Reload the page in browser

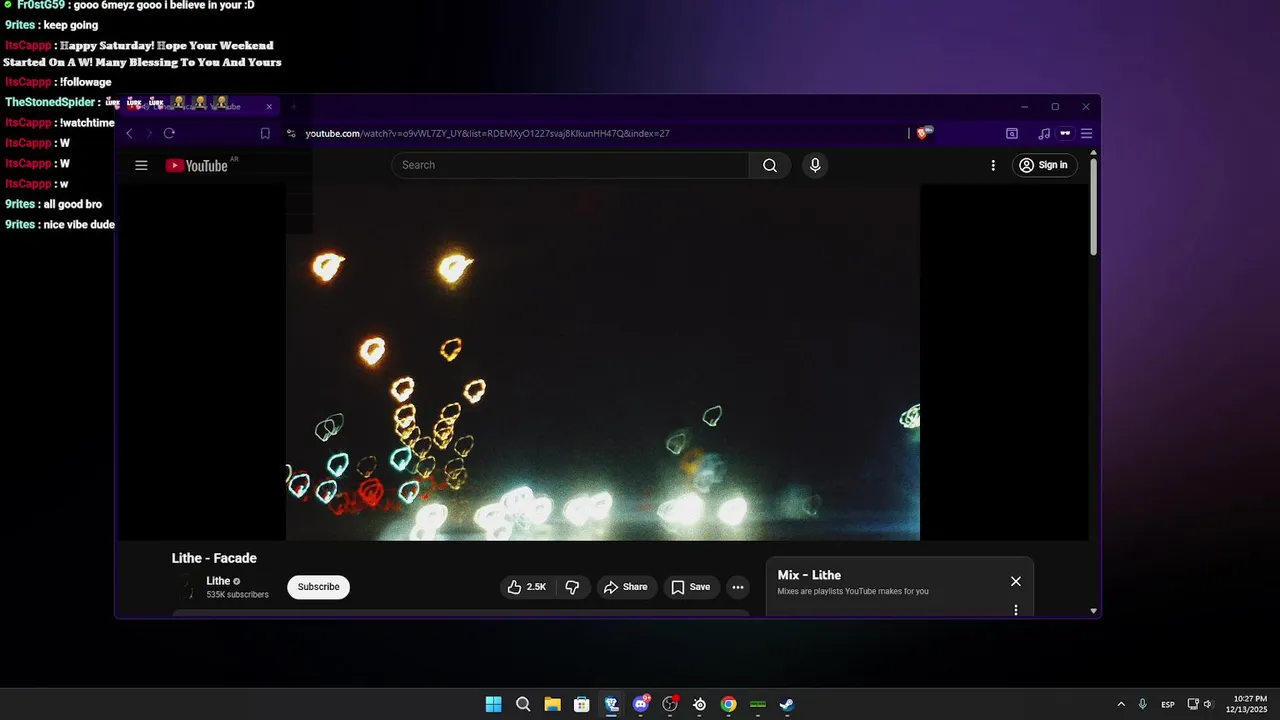click(x=169, y=133)
